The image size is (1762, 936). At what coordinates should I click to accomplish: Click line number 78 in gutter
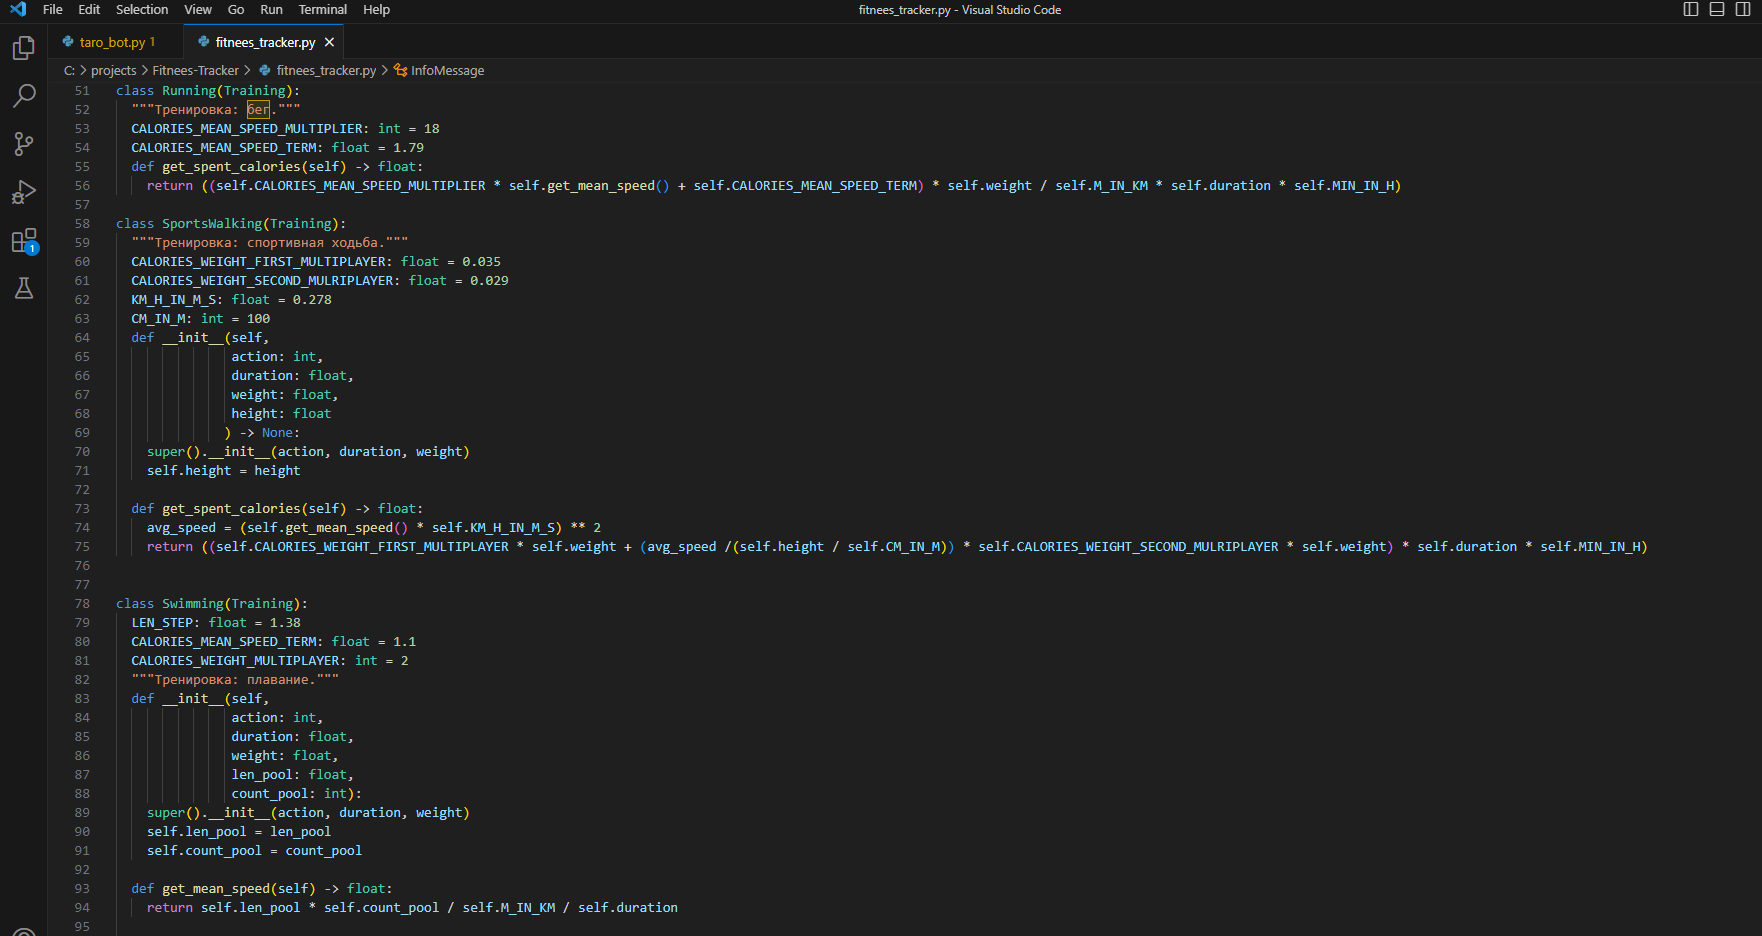82,603
